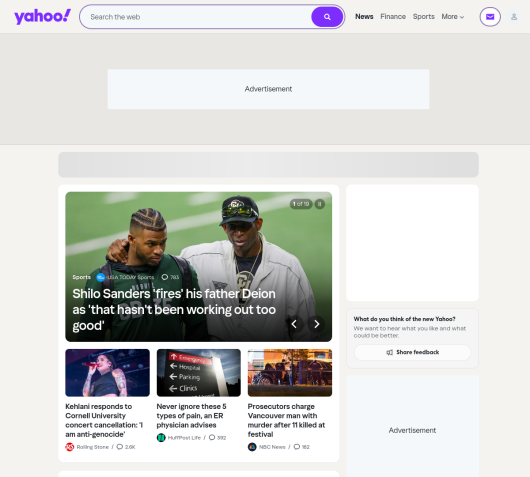Viewport: 530px width, 477px height.
Task: Click the NBC News source logo
Action: point(252,447)
